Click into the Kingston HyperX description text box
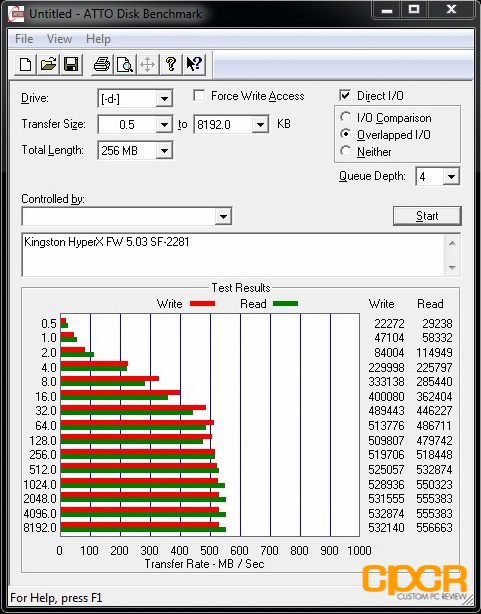 [233, 255]
